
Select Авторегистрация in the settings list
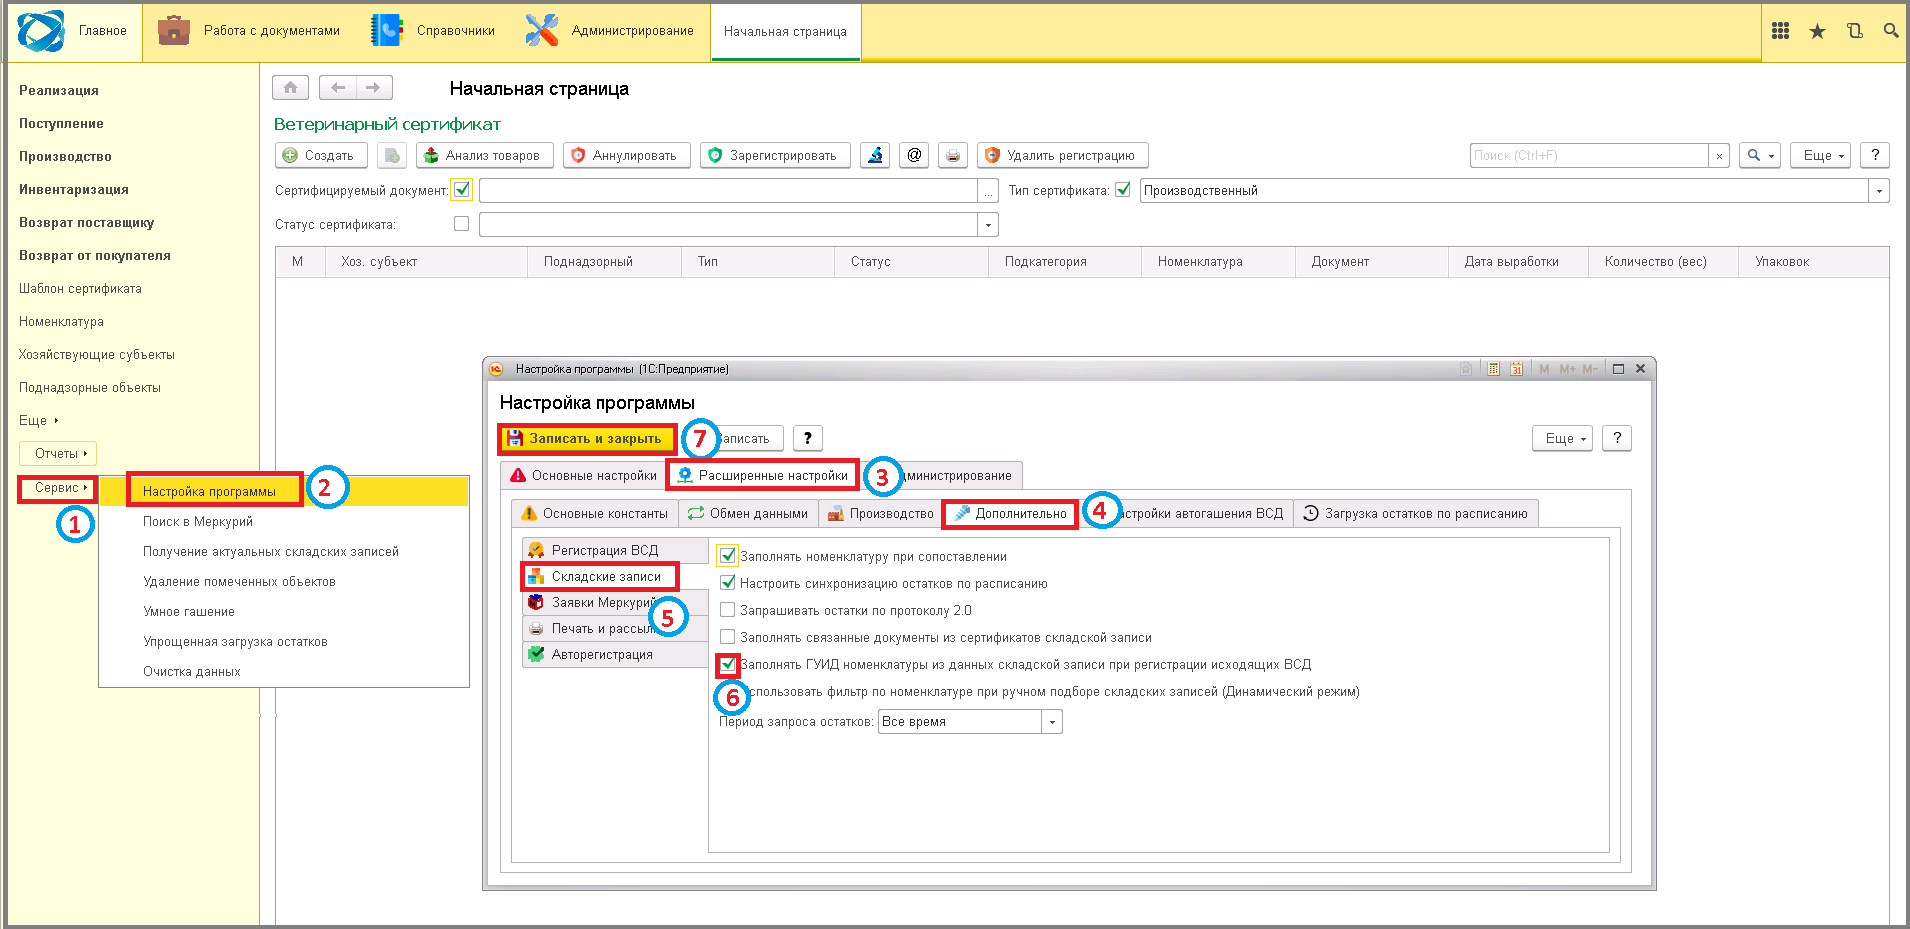pyautogui.click(x=615, y=654)
